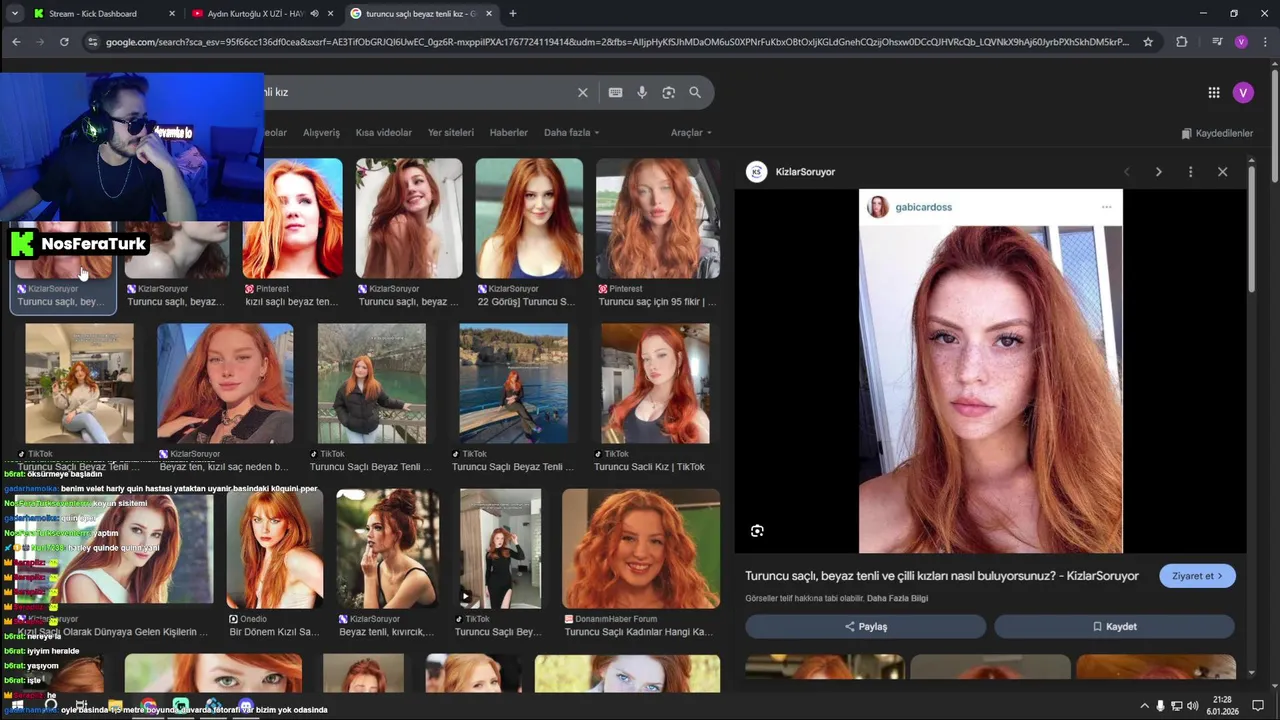
Task: Mute the YouTube tab audio icon
Action: coord(314,14)
